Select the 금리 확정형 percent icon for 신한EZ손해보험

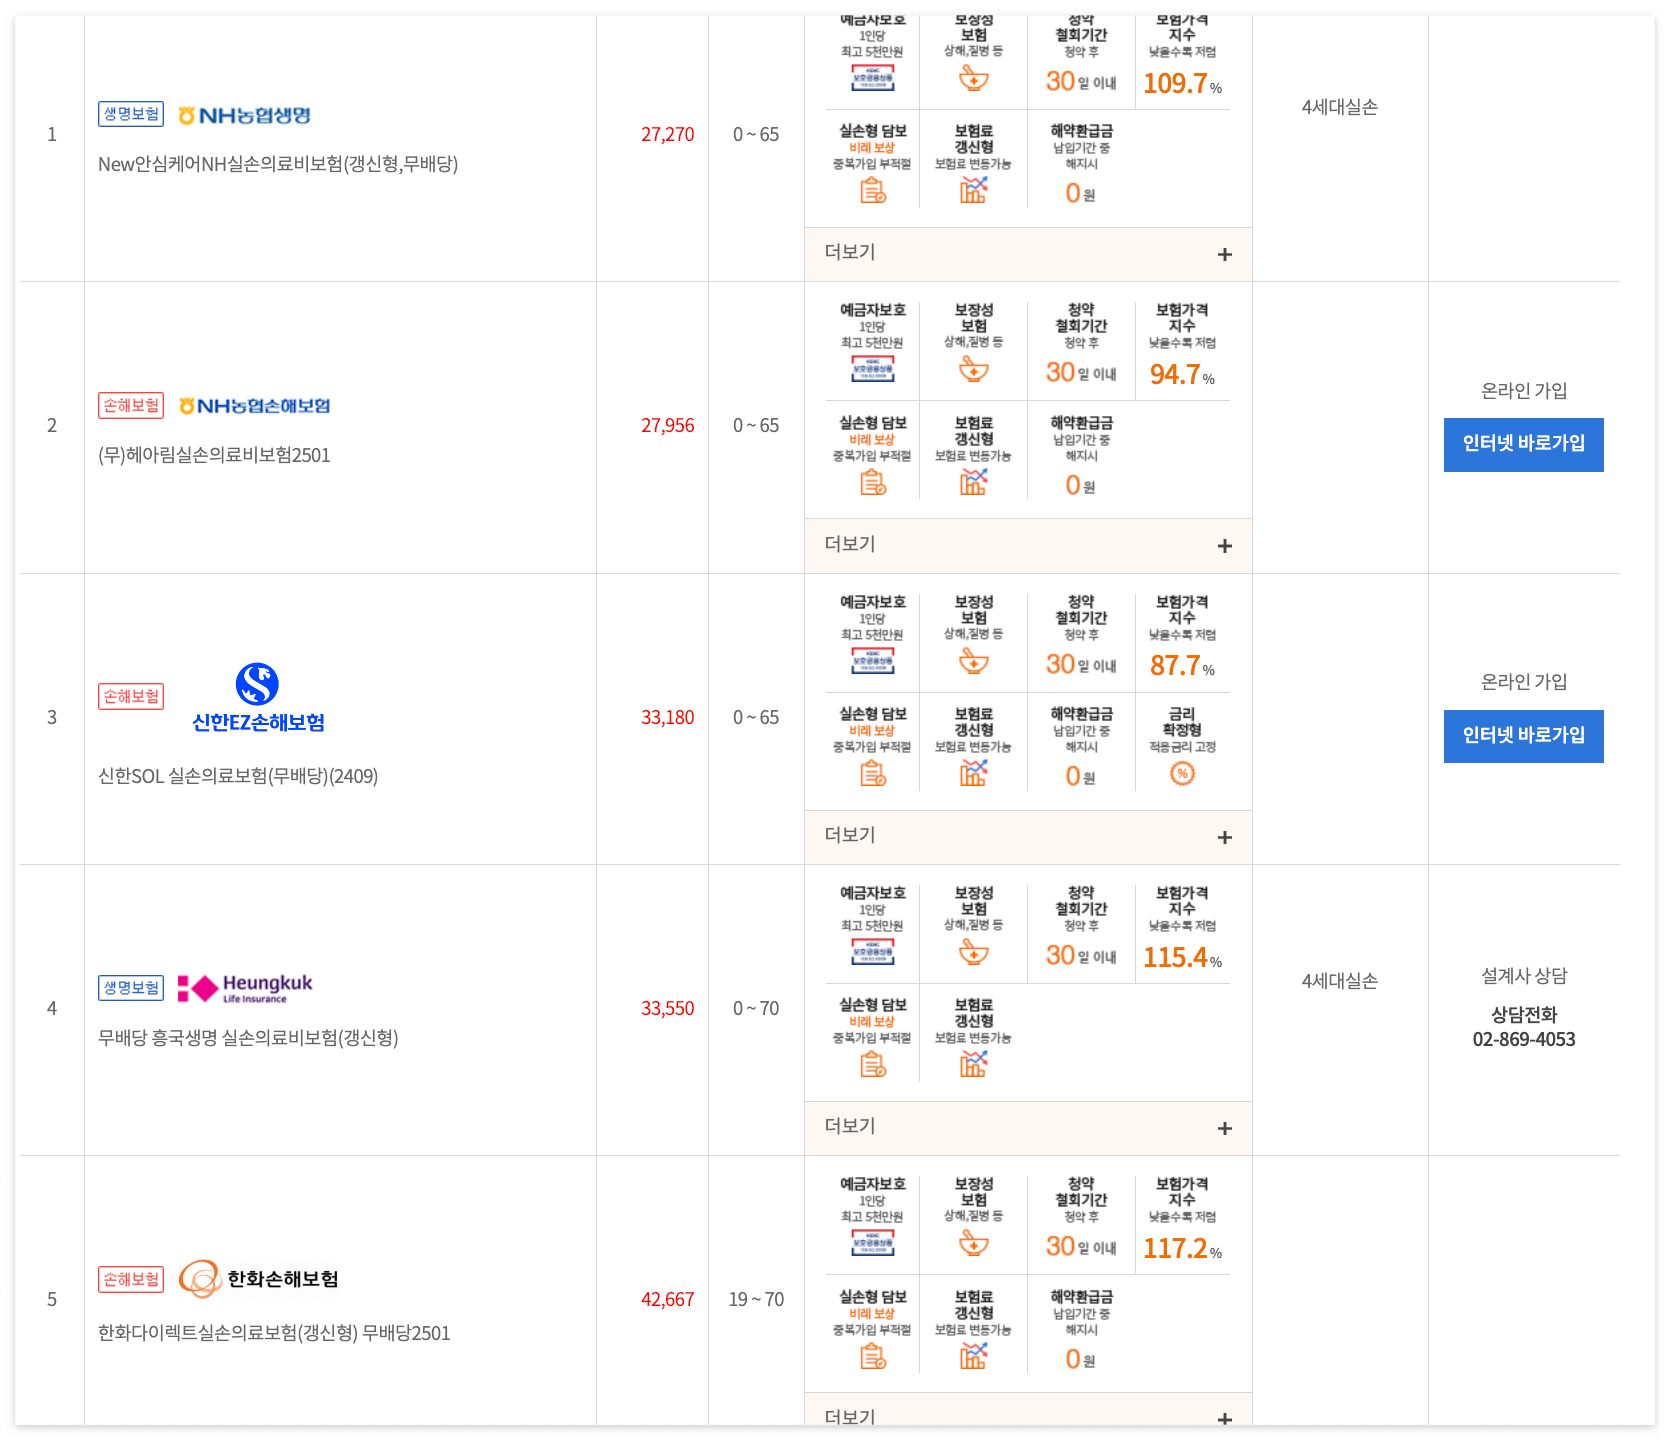(1183, 771)
